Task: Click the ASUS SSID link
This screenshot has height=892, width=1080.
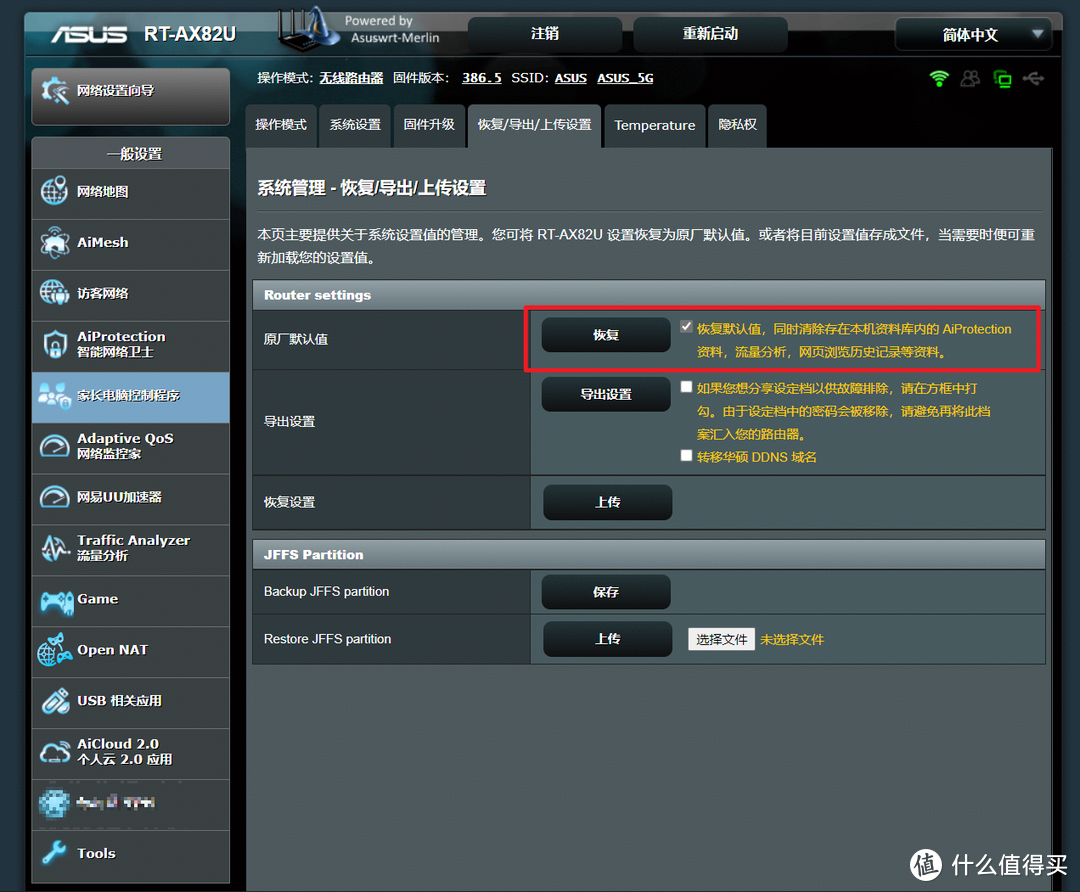Action: (571, 78)
